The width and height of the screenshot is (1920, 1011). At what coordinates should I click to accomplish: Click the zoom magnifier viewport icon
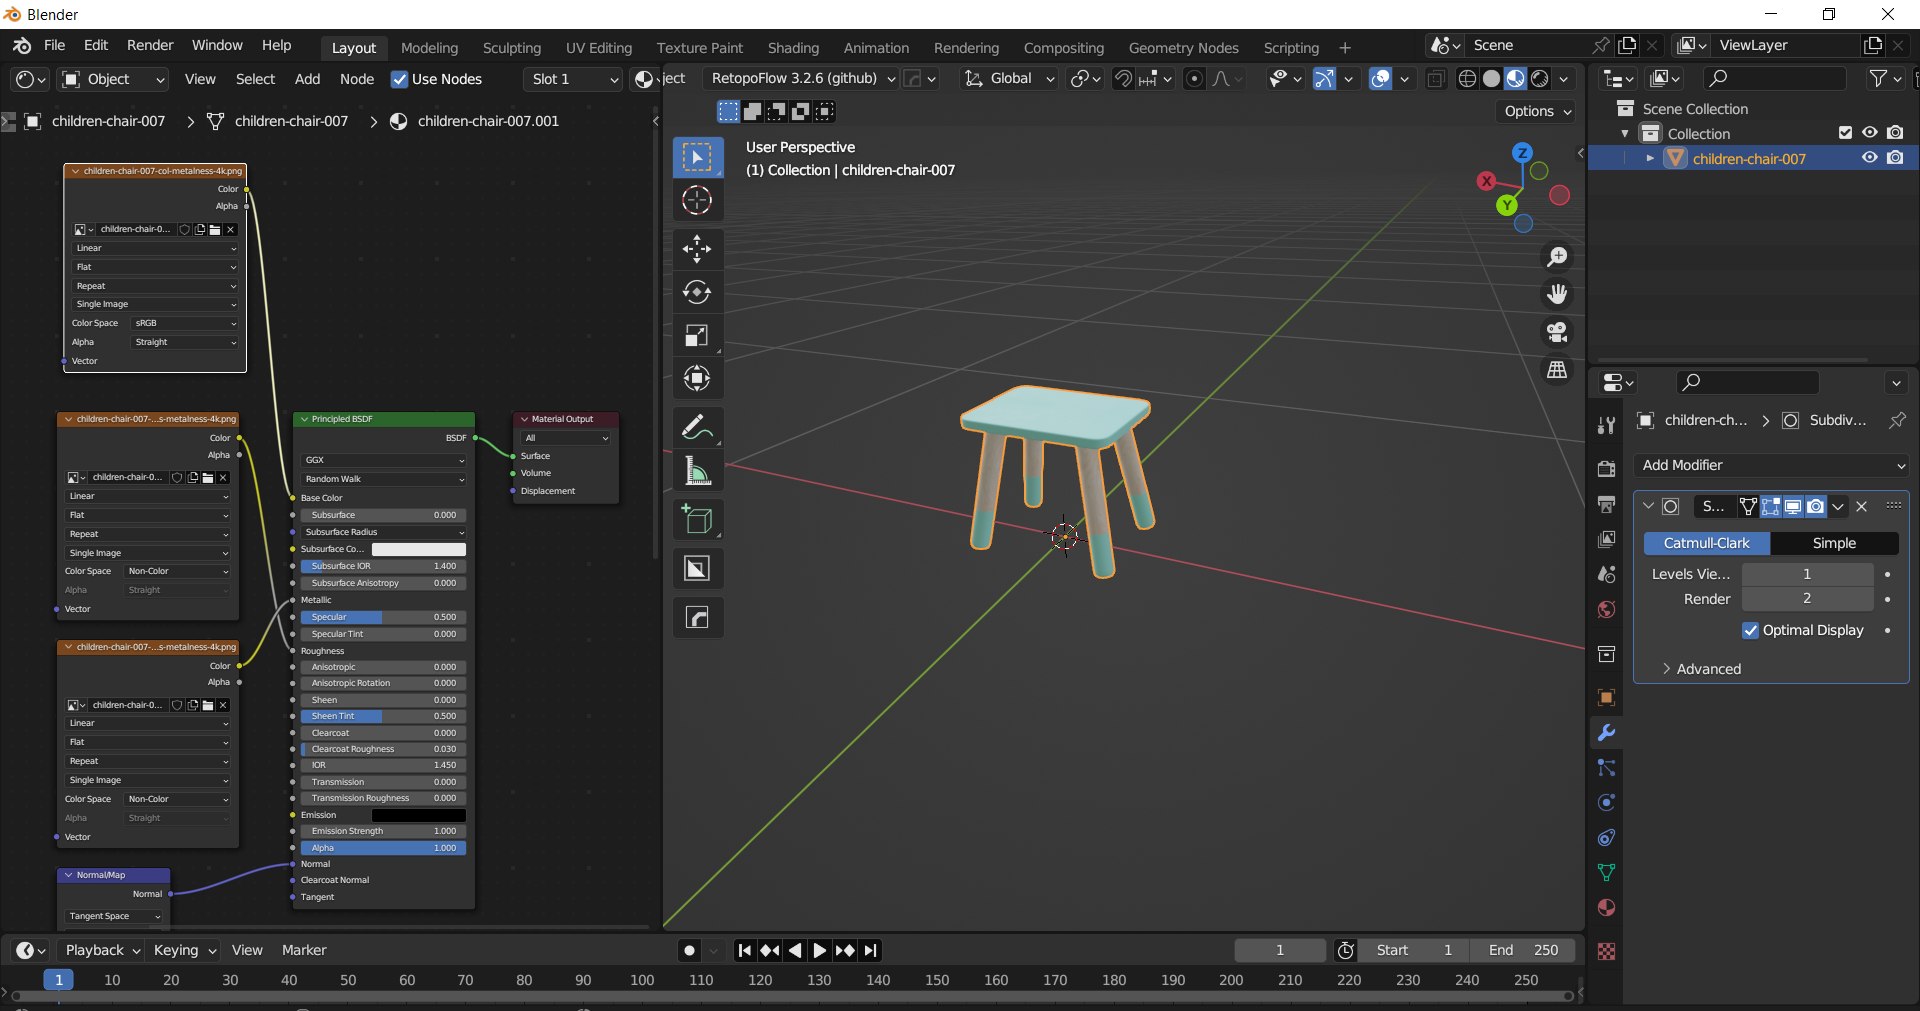point(1557,257)
